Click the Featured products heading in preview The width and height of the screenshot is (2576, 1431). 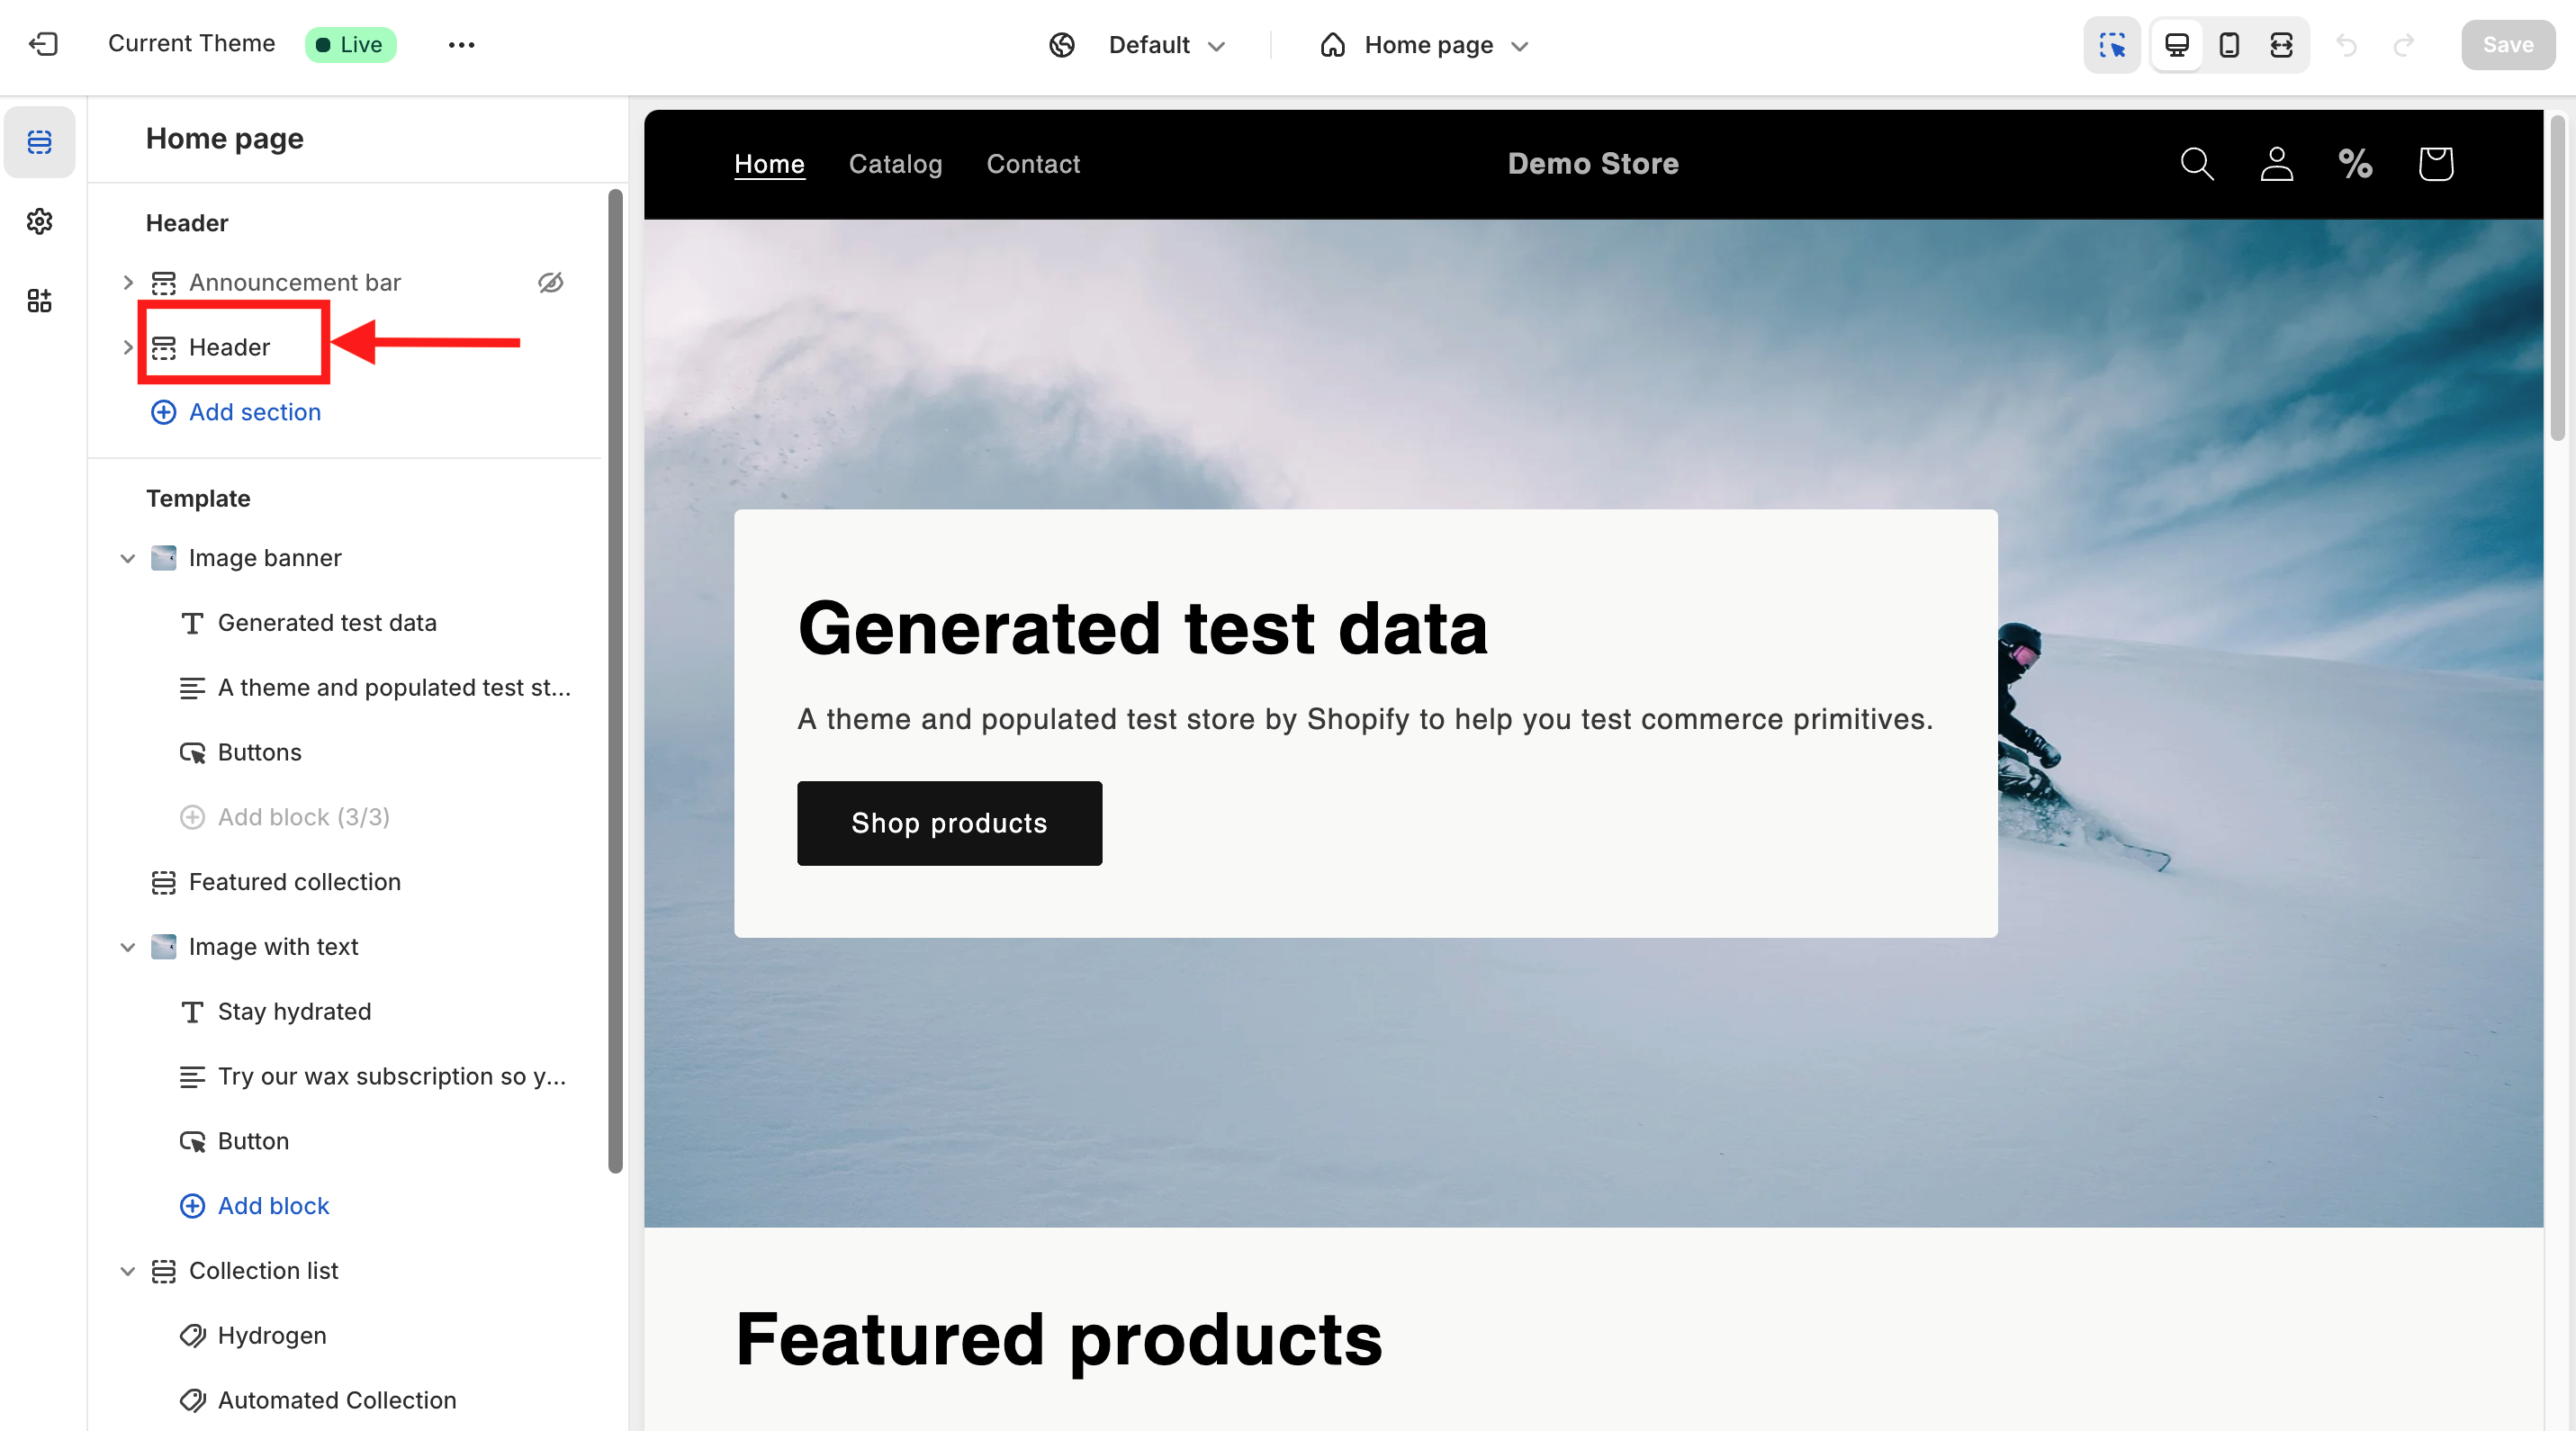point(1059,1340)
